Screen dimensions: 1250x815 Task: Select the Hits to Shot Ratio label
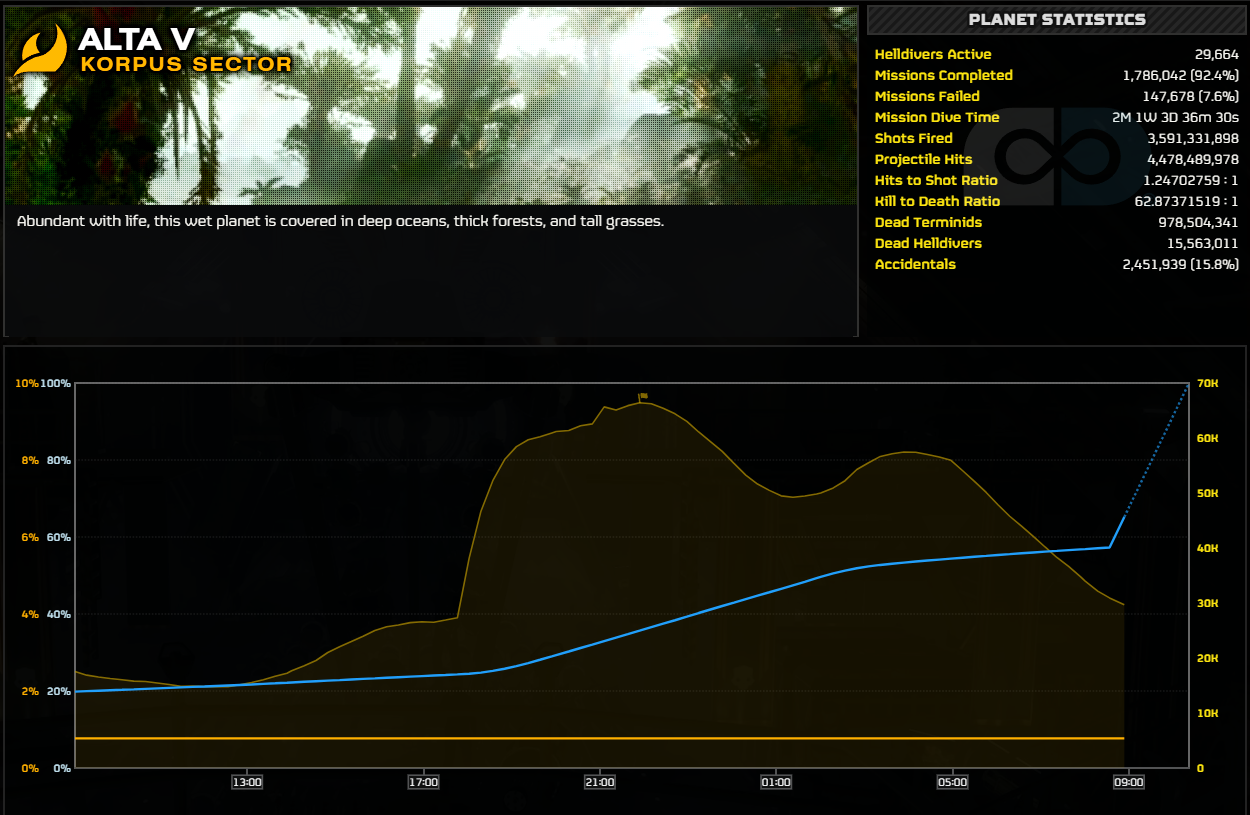pyautogui.click(x=936, y=180)
